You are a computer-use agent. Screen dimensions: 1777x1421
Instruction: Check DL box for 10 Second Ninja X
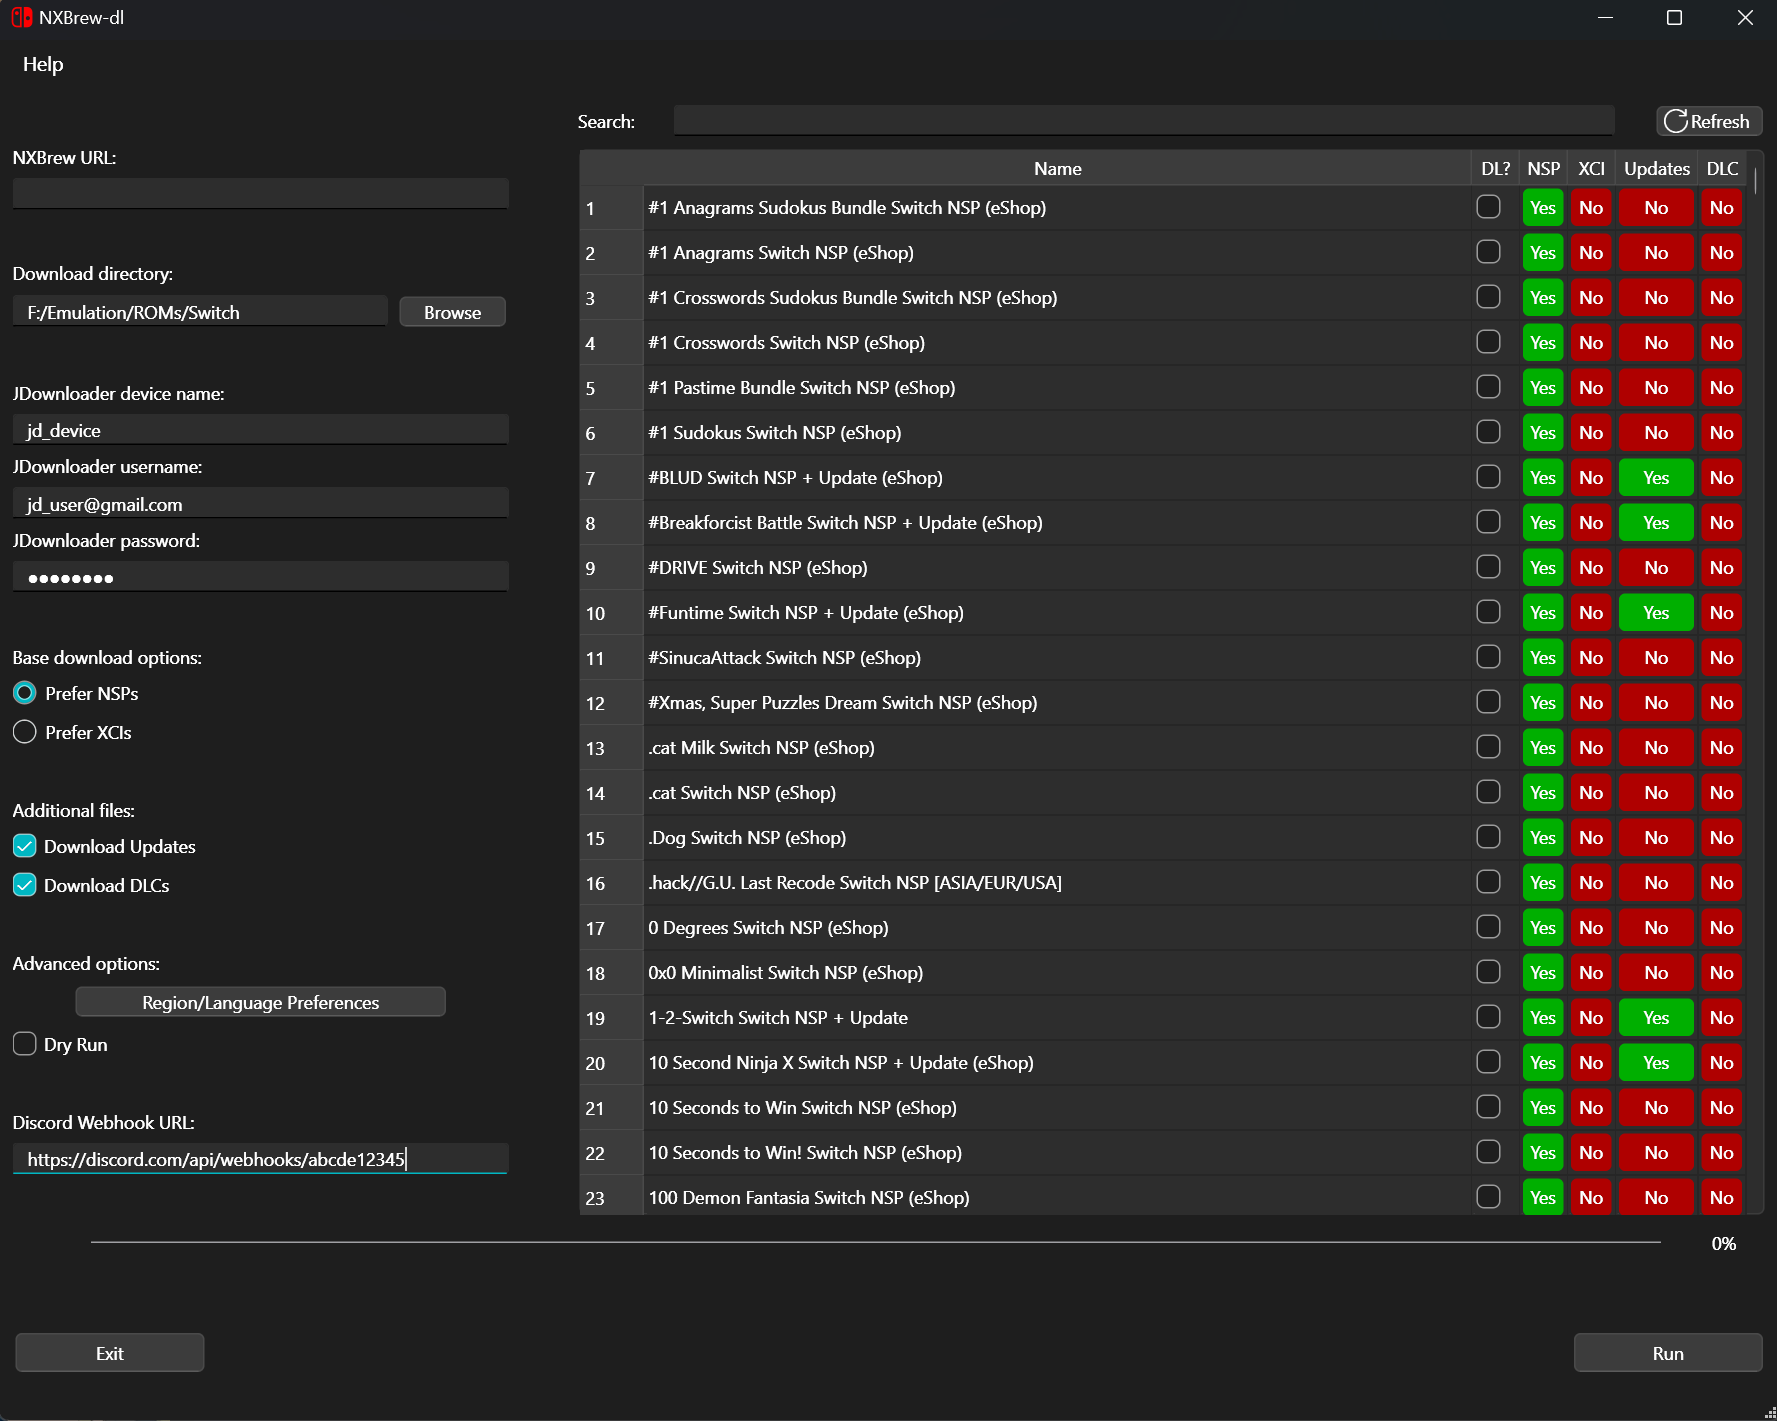(x=1488, y=1062)
